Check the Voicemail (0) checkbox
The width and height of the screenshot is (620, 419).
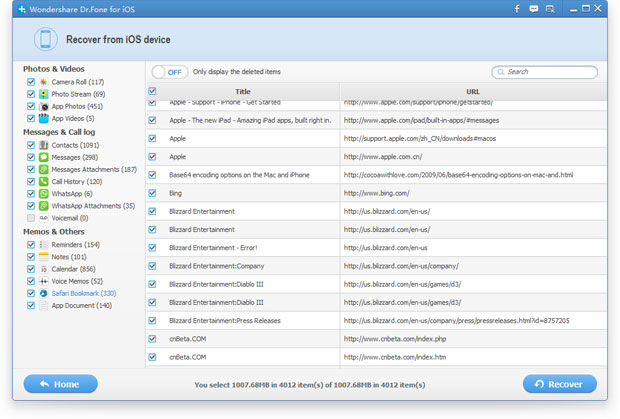click(x=31, y=218)
